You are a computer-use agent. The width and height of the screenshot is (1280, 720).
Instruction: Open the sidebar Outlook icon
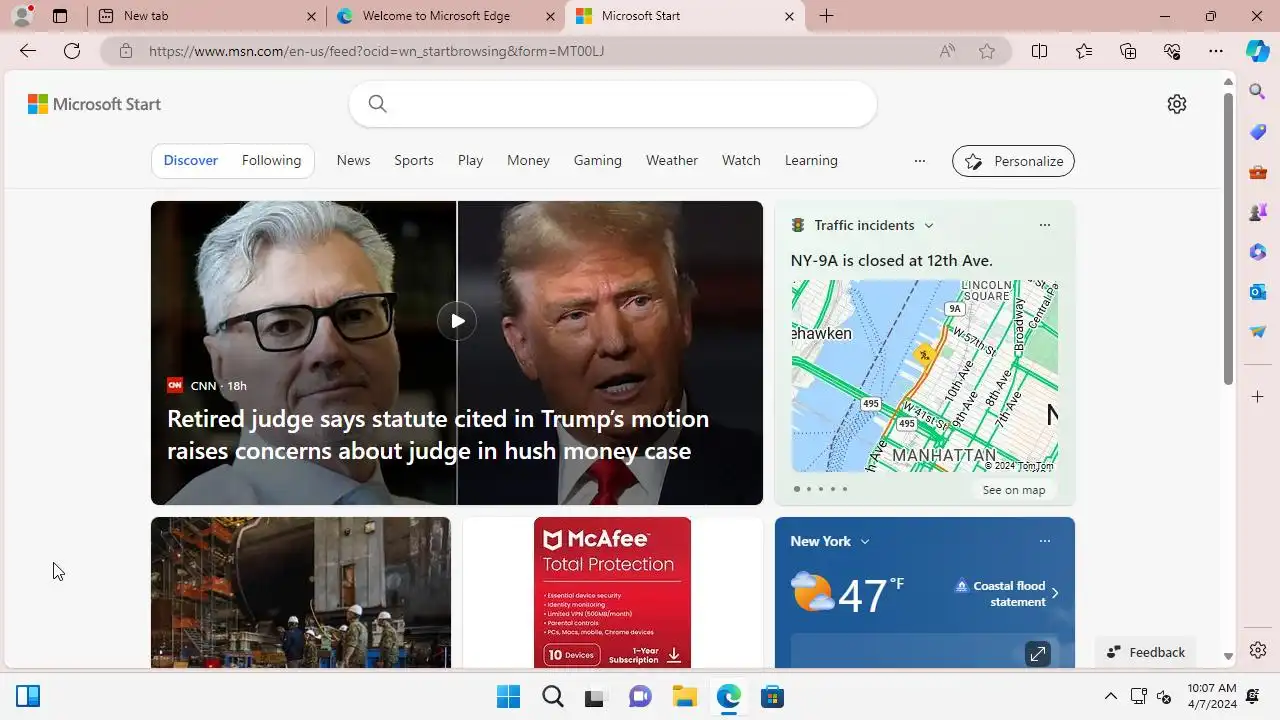click(1258, 292)
